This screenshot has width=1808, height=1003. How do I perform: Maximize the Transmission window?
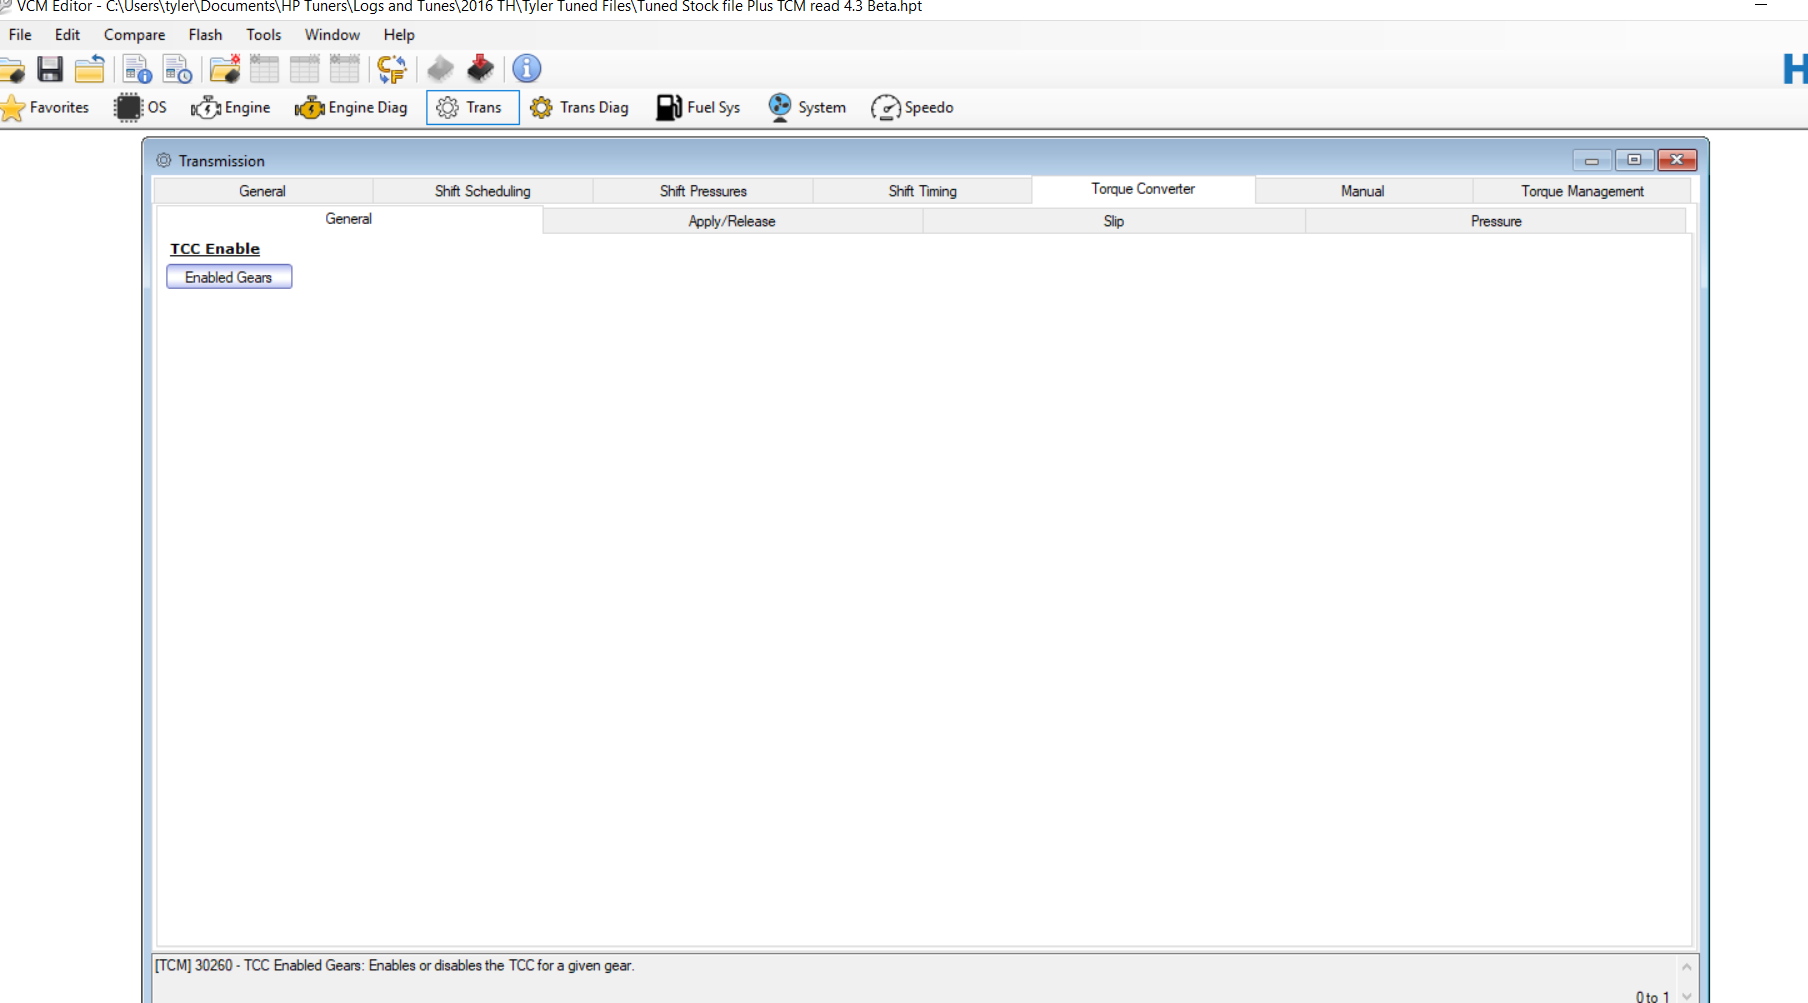pos(1634,160)
